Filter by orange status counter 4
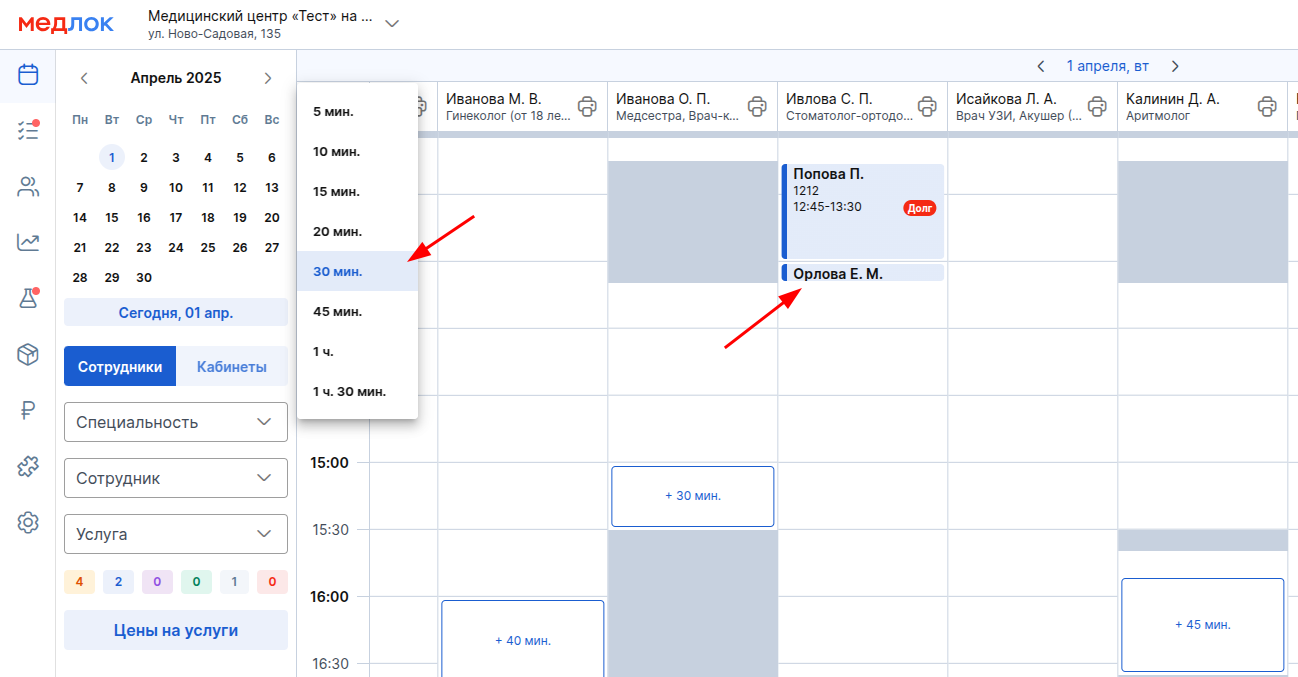The width and height of the screenshot is (1298, 677). 79,581
